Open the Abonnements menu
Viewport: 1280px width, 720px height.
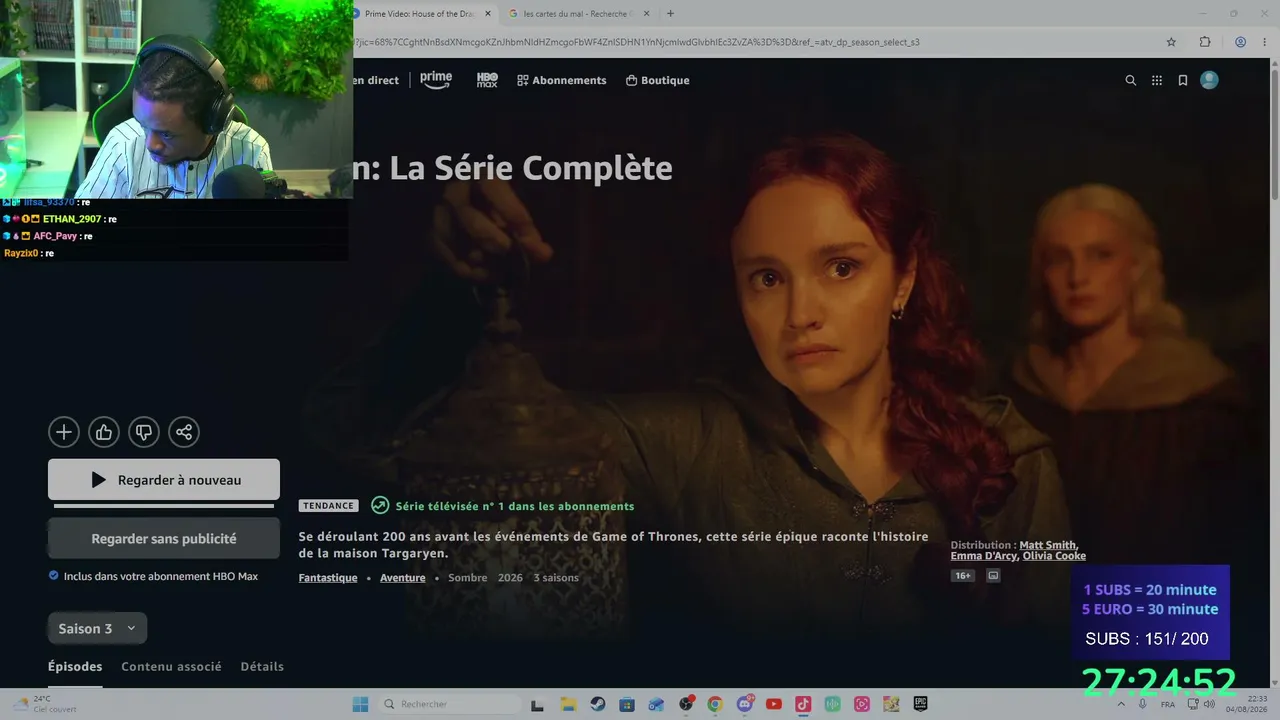click(561, 80)
